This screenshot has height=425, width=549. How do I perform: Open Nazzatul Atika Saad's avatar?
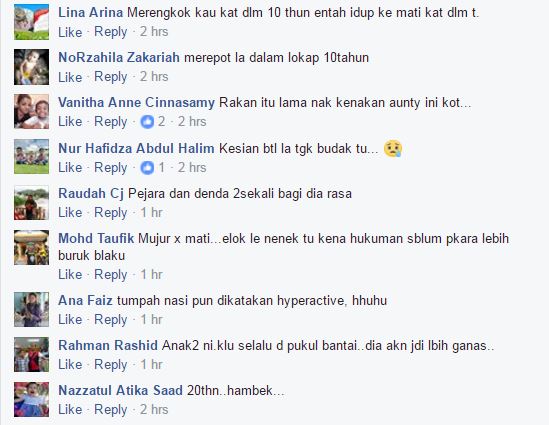(32, 399)
